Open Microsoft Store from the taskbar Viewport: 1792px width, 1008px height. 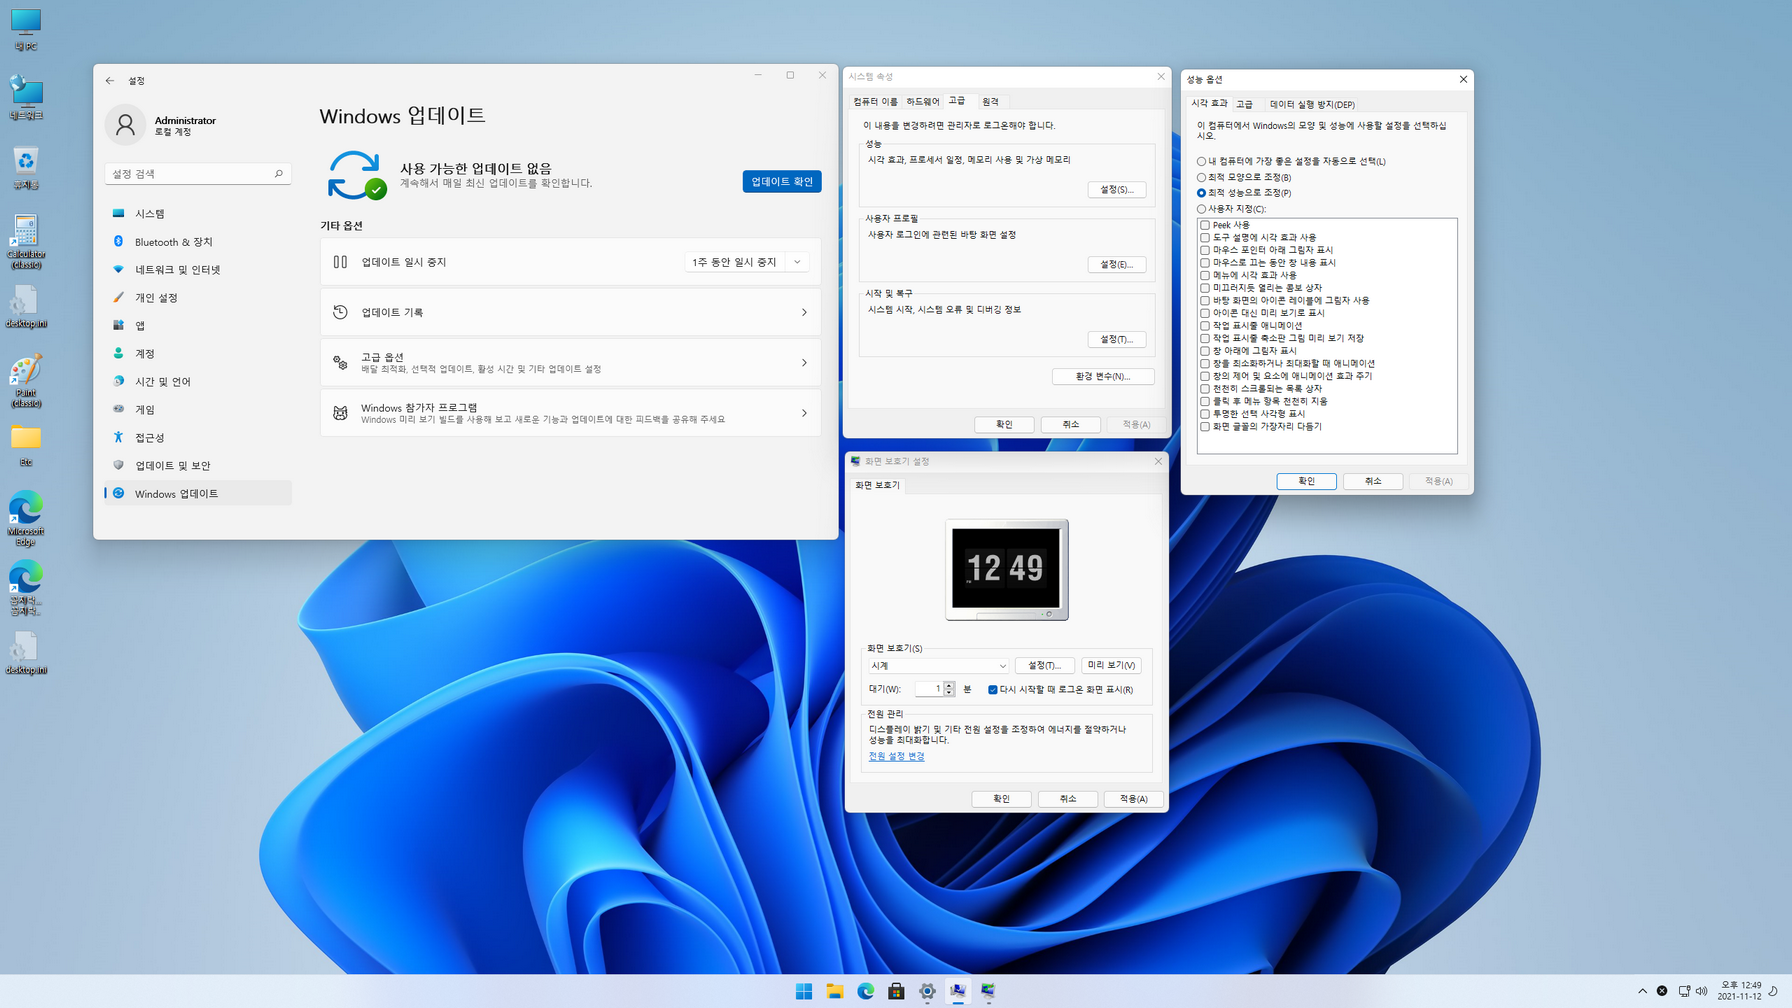pyautogui.click(x=897, y=991)
